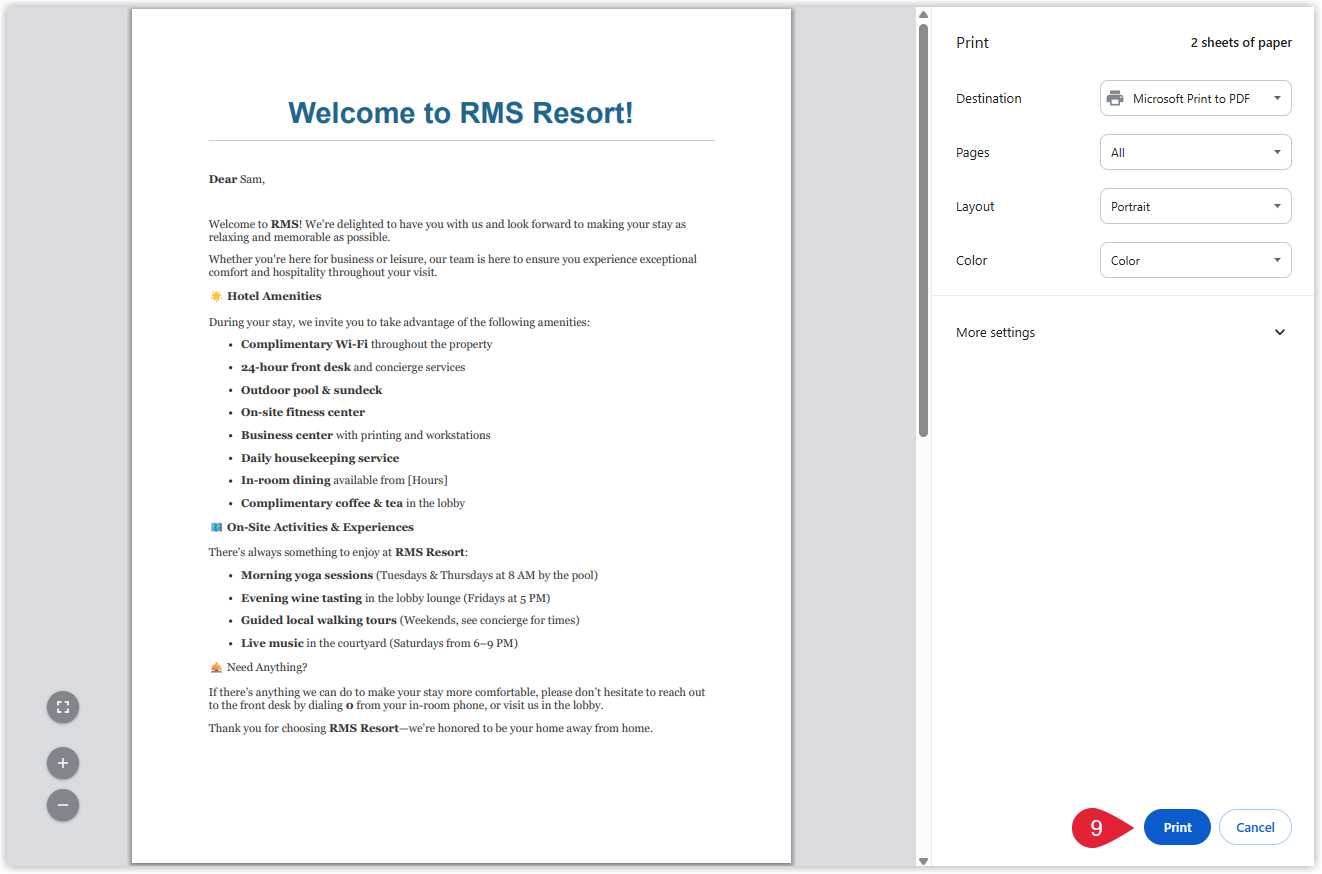Zoom out of the print preview

[63, 805]
